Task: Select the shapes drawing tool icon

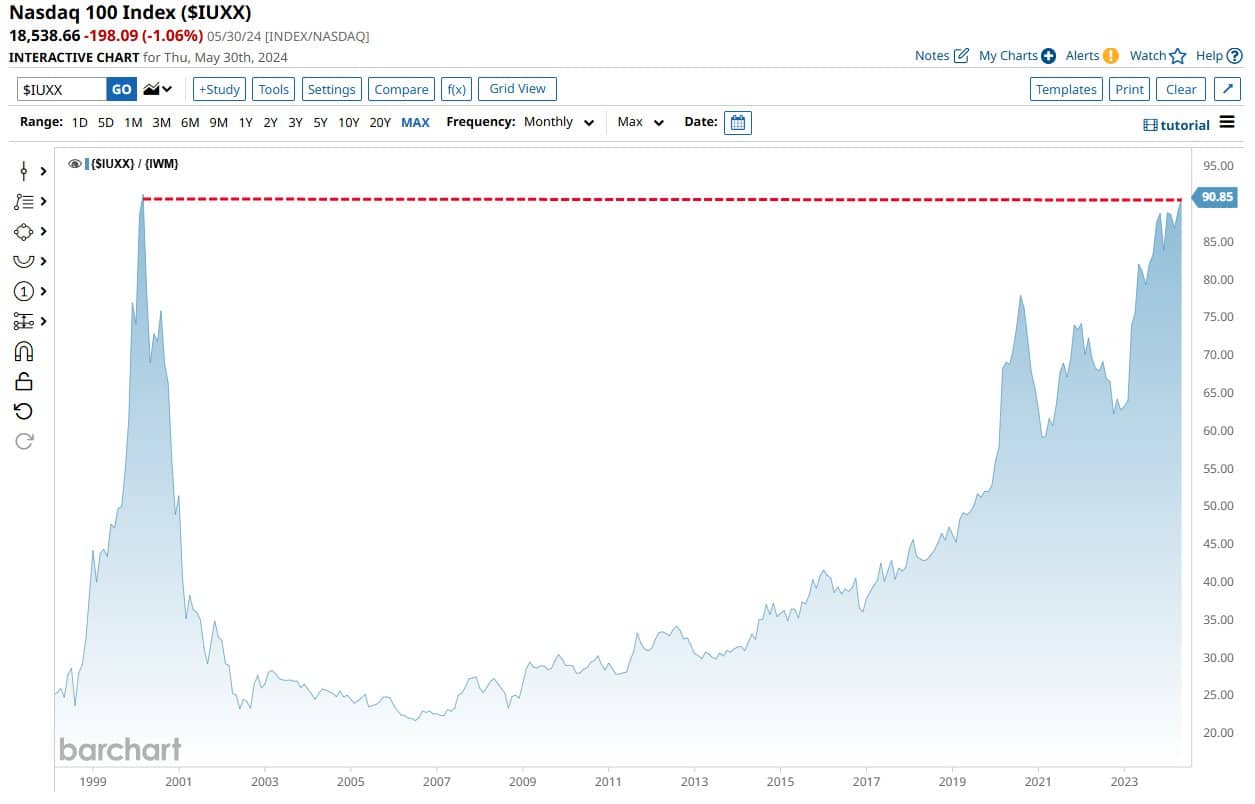Action: [x=24, y=231]
